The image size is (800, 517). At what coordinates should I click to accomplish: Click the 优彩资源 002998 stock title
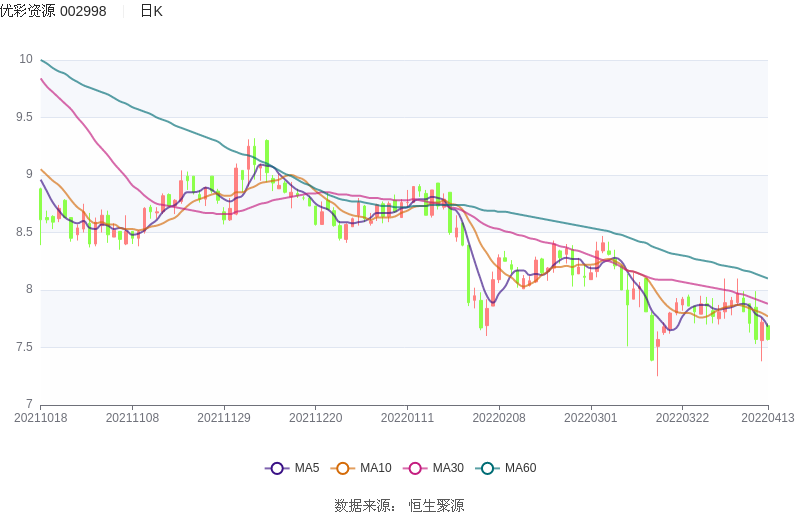pos(53,11)
